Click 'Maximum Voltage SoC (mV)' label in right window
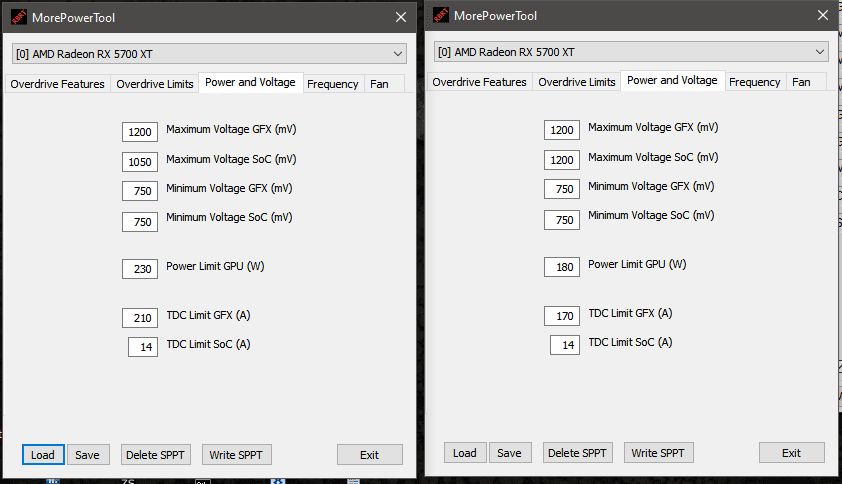 click(x=653, y=157)
